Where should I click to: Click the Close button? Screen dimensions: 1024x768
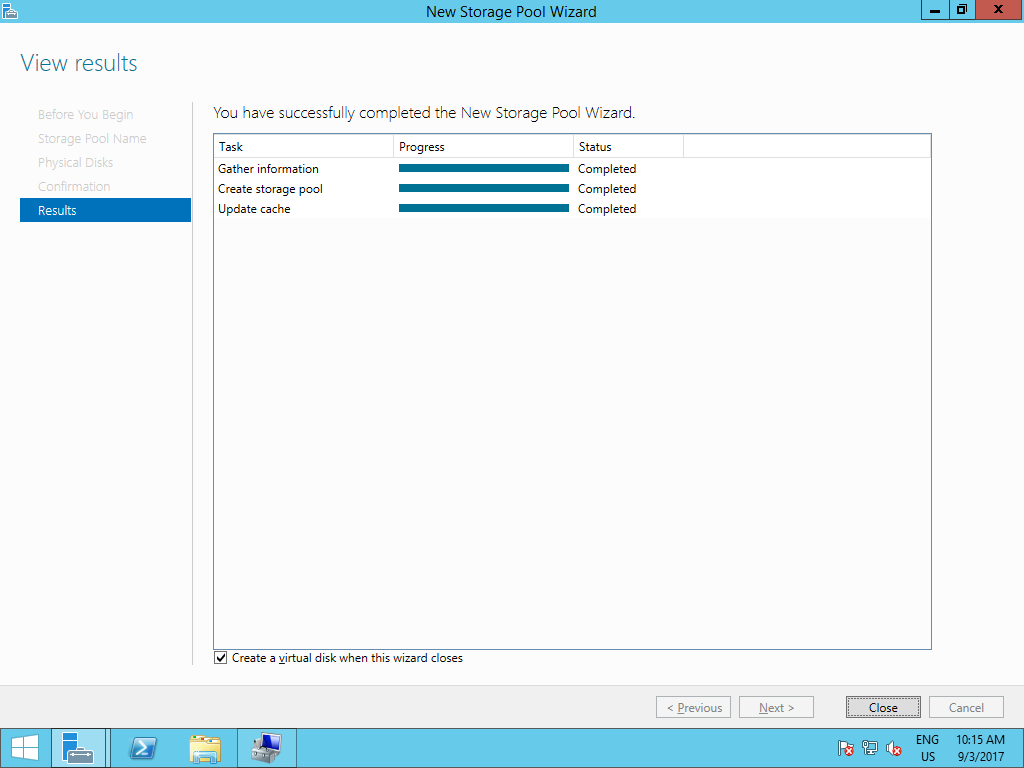(x=883, y=707)
